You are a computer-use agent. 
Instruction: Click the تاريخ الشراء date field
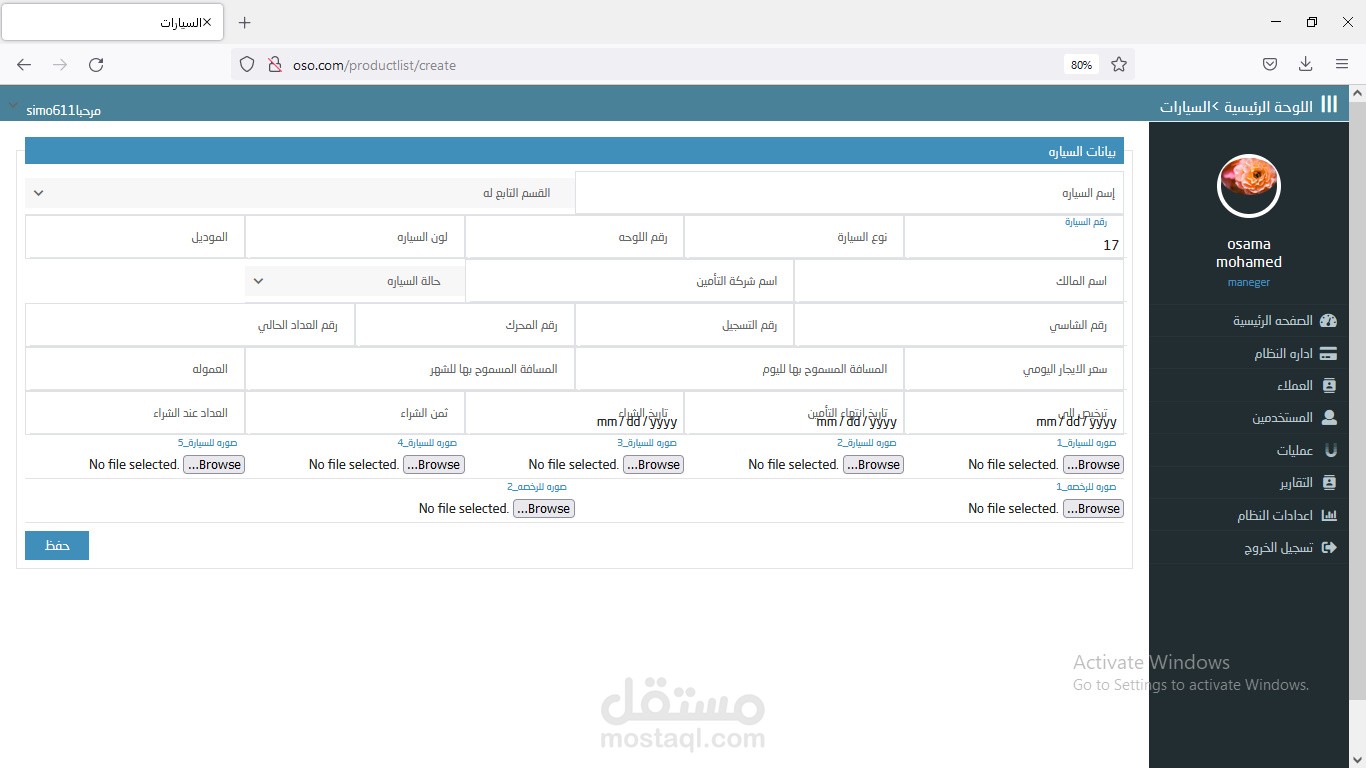(x=574, y=413)
